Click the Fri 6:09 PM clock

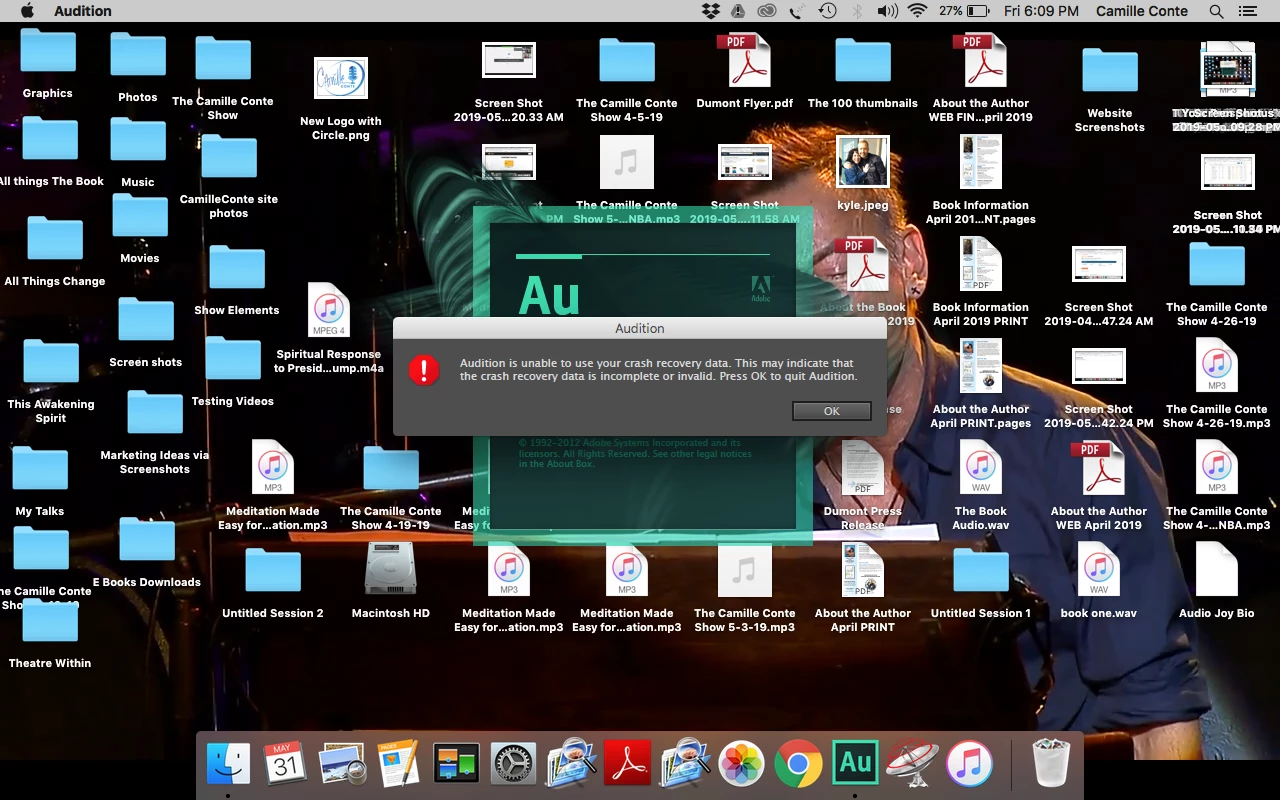[1041, 11]
